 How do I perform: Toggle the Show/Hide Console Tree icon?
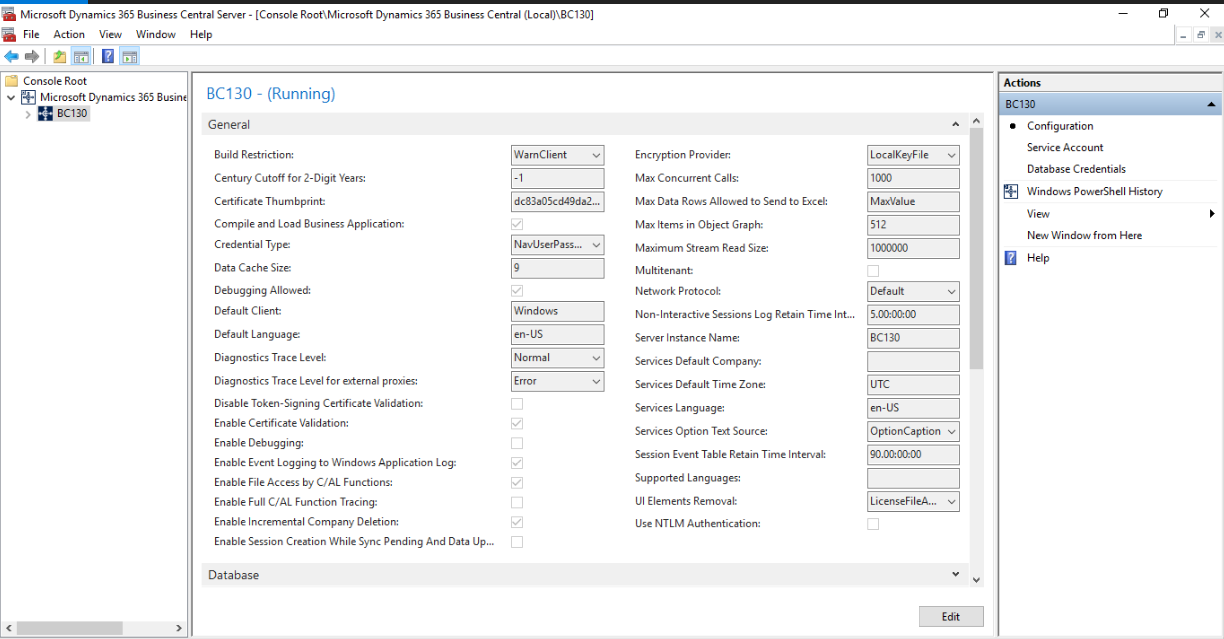tap(81, 57)
